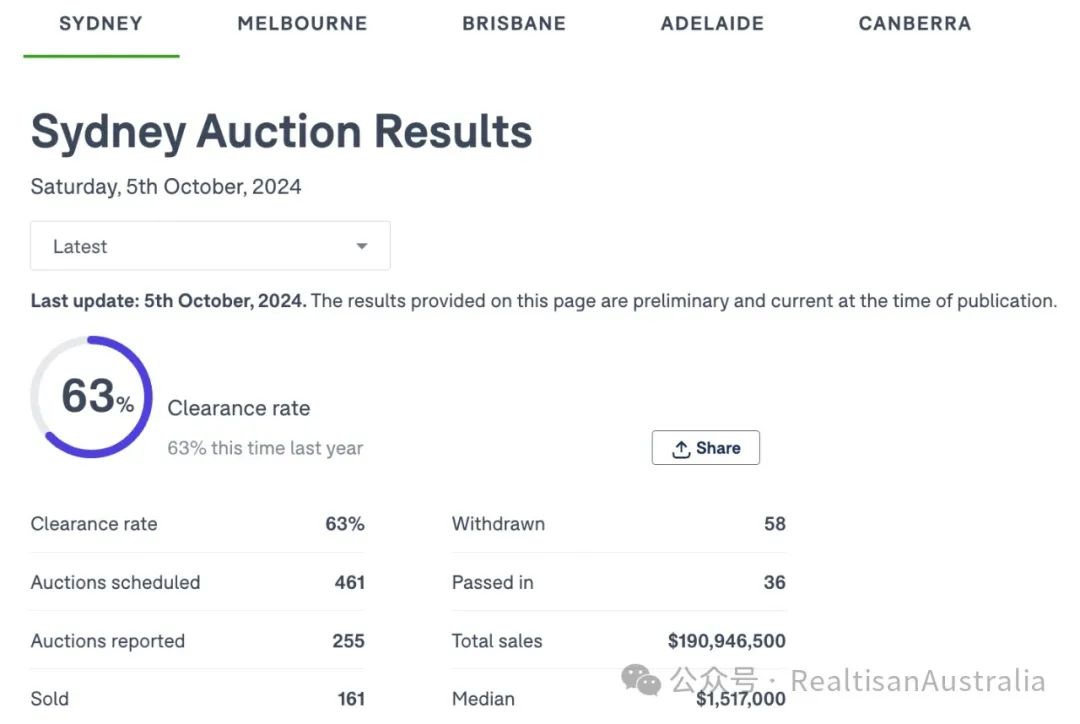This screenshot has width=1080, height=724.
Task: Click the Passed in row
Action: click(x=618, y=582)
